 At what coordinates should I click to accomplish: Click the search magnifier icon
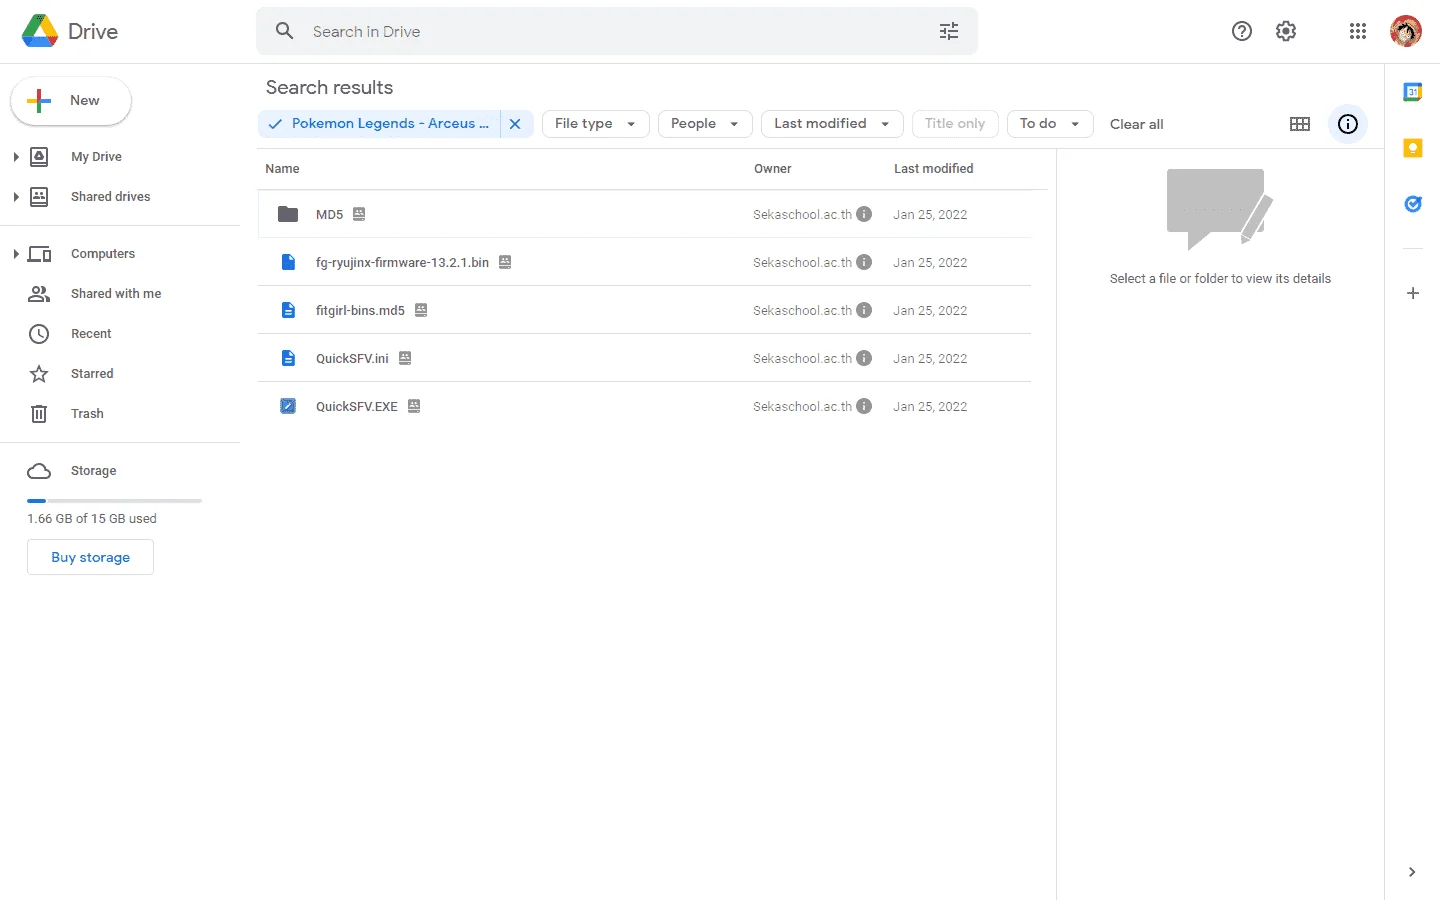coord(285,31)
